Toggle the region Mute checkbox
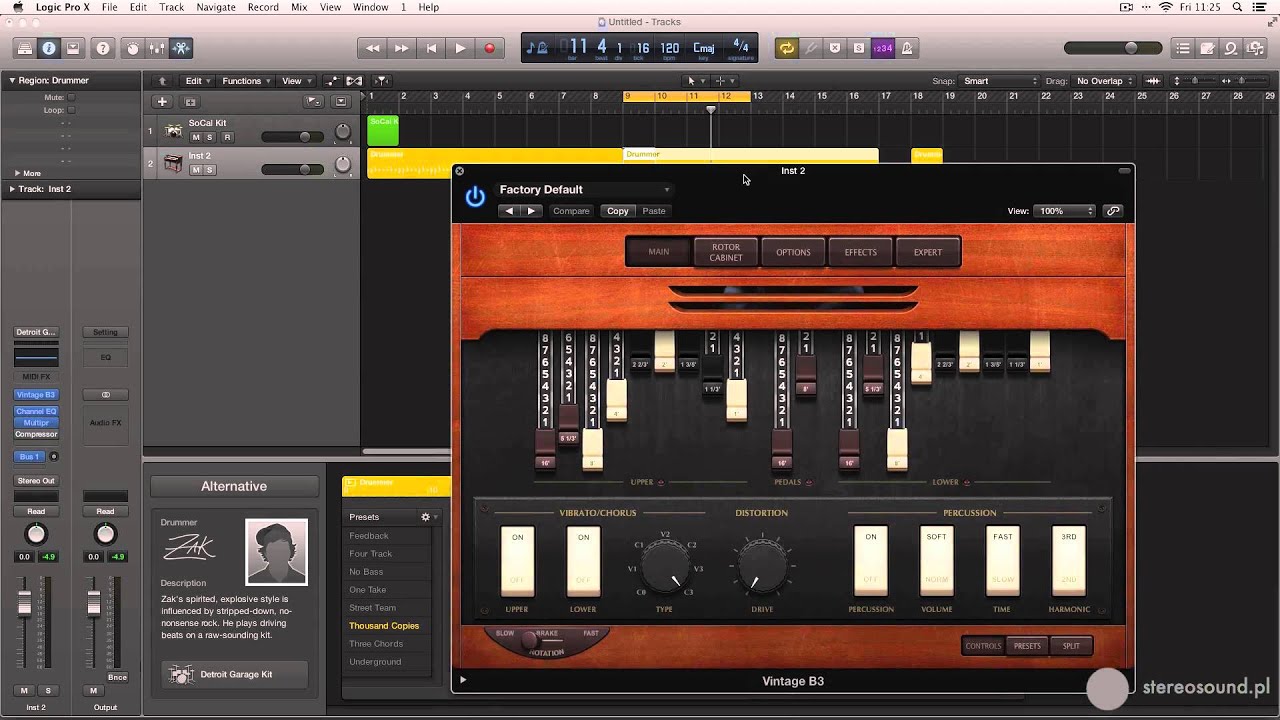 (x=71, y=97)
